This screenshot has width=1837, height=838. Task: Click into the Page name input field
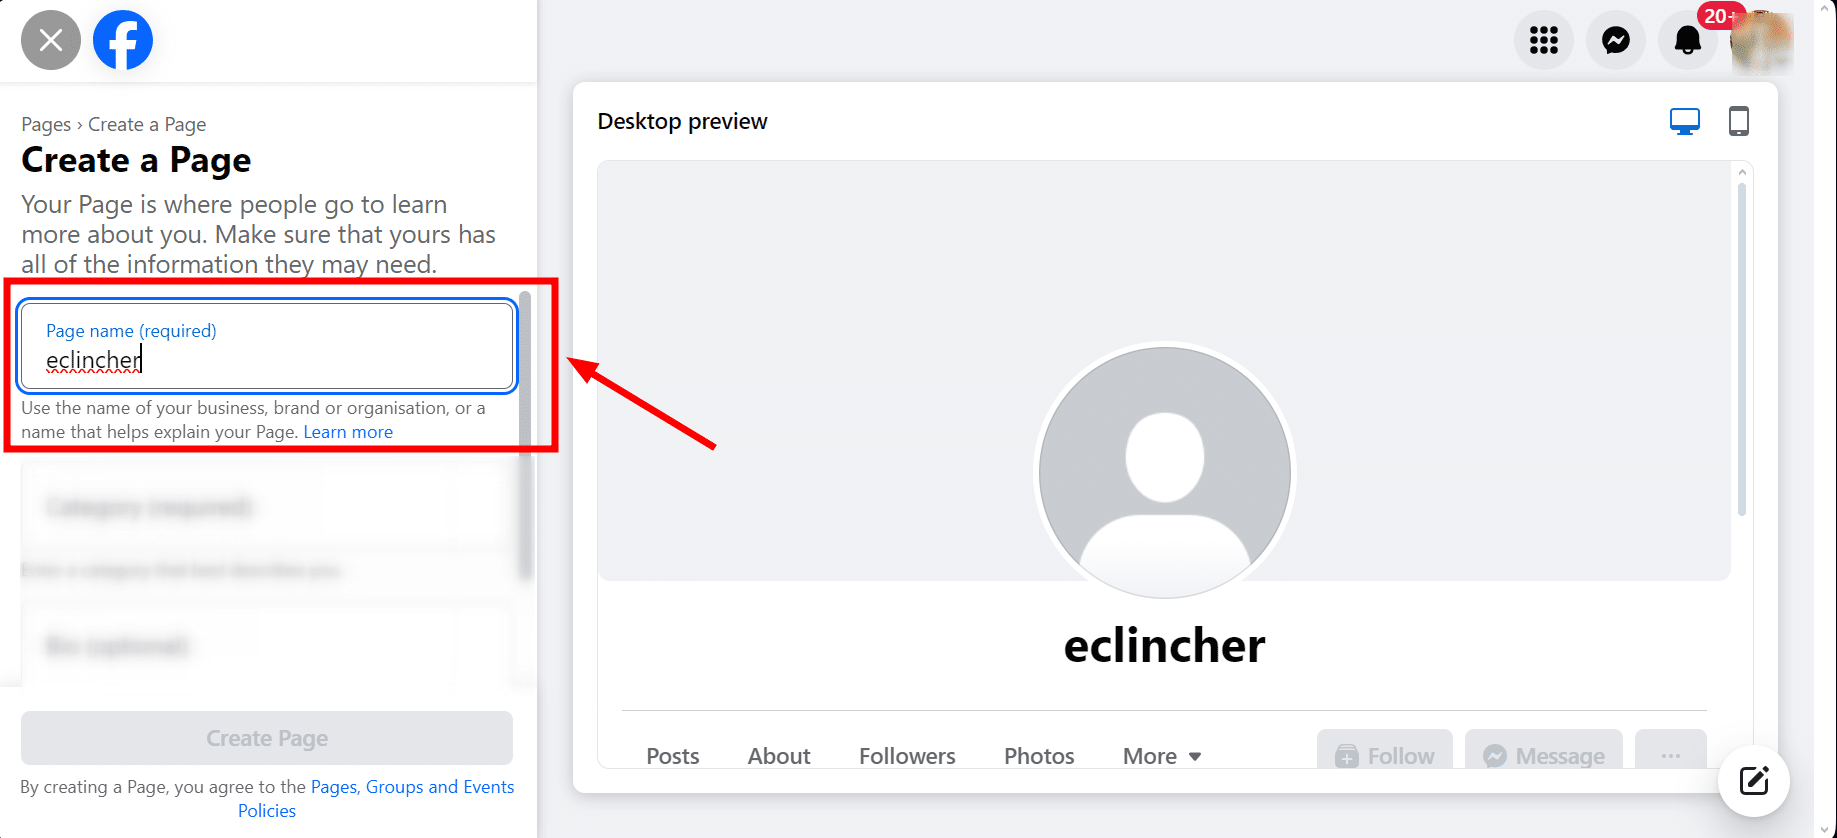coord(267,346)
